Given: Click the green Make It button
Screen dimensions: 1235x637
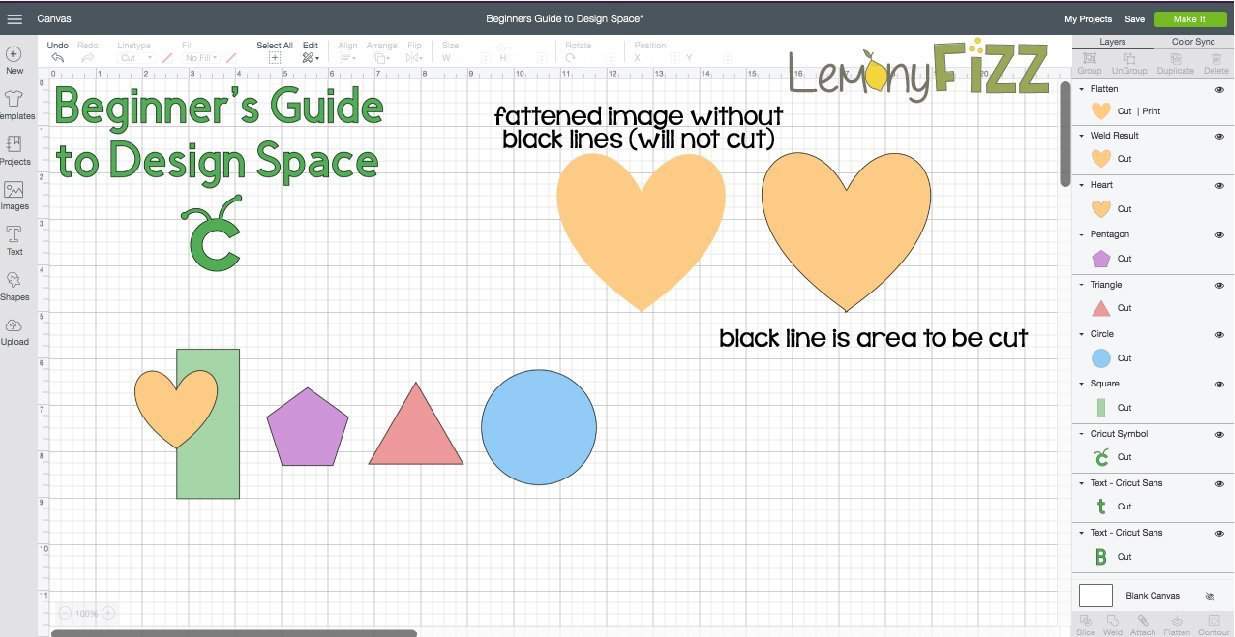Looking at the screenshot, I should click(1190, 19).
